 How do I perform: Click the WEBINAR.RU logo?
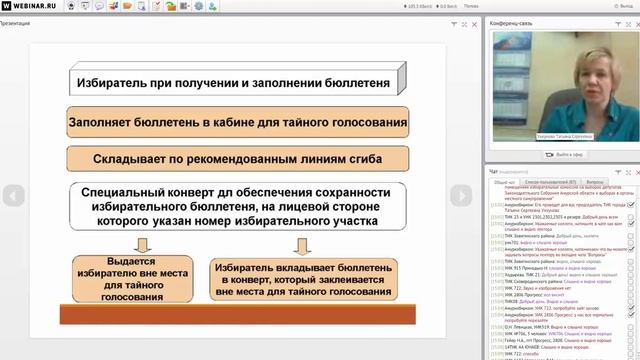29,6
